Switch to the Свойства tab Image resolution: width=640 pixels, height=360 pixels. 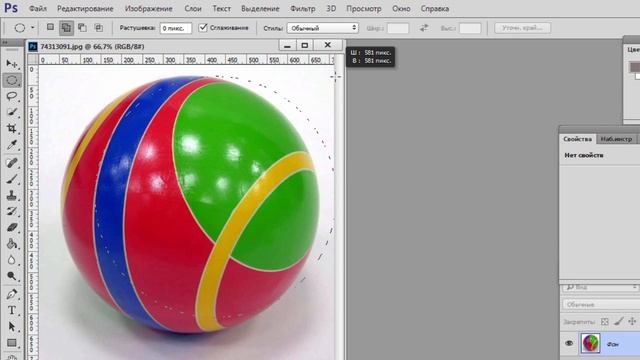578,139
